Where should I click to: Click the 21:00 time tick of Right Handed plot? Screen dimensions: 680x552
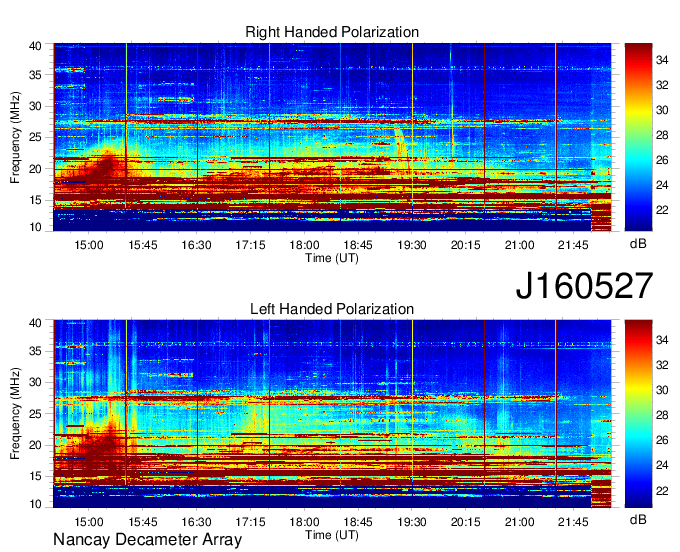(x=519, y=245)
